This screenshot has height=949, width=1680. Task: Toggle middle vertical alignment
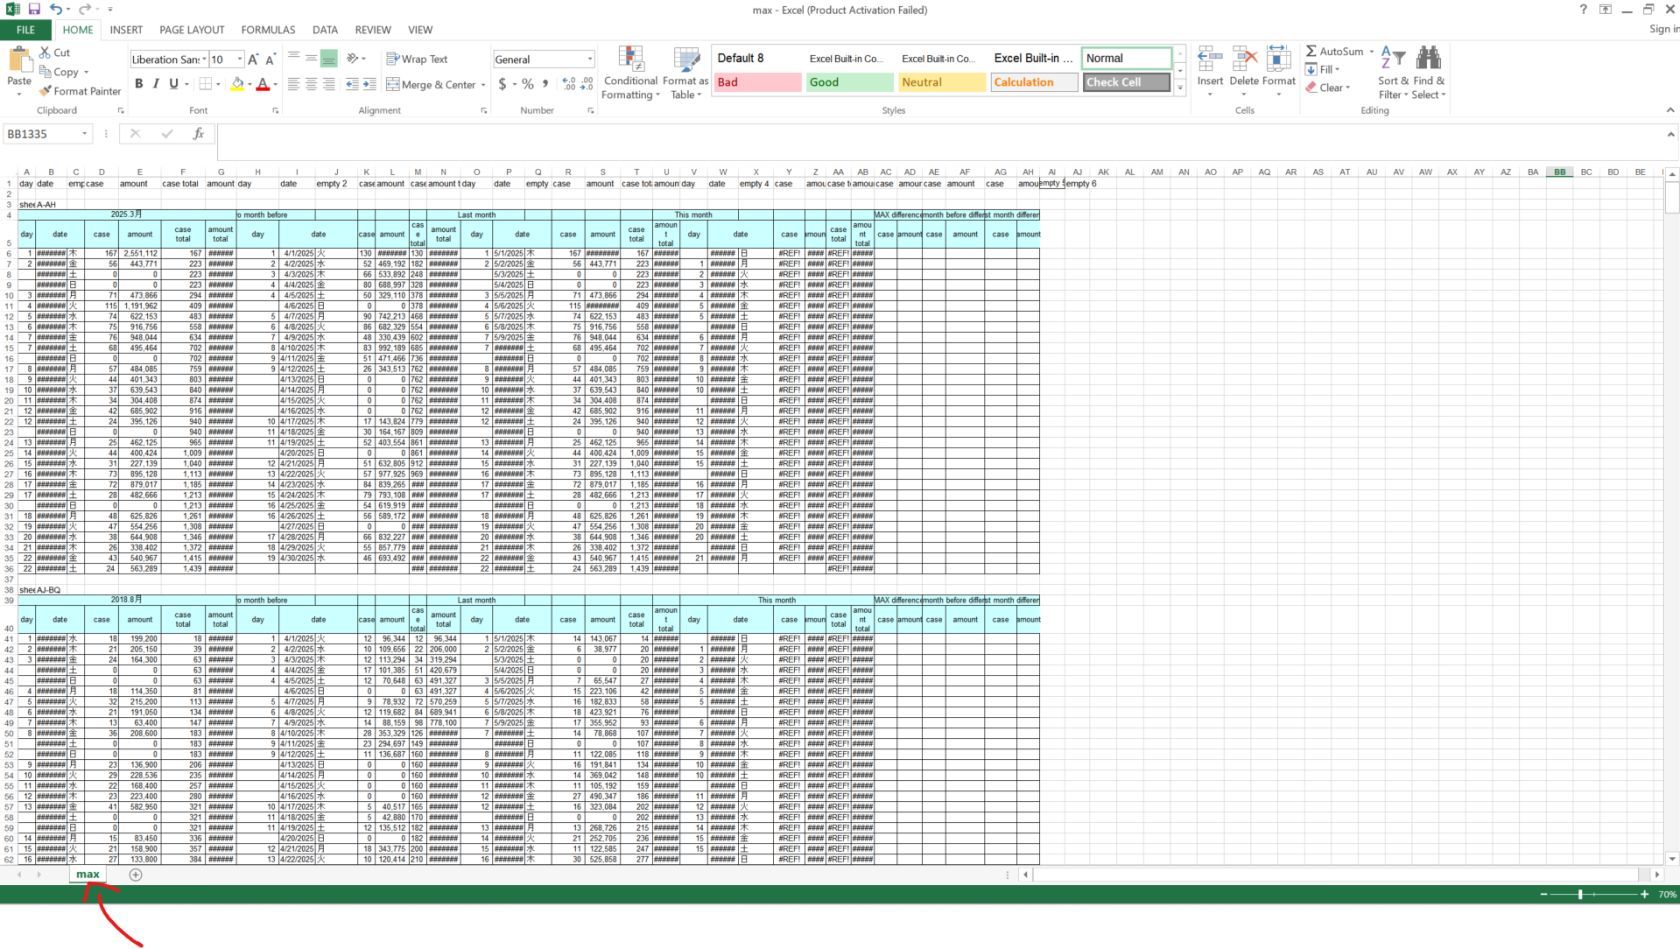(311, 58)
